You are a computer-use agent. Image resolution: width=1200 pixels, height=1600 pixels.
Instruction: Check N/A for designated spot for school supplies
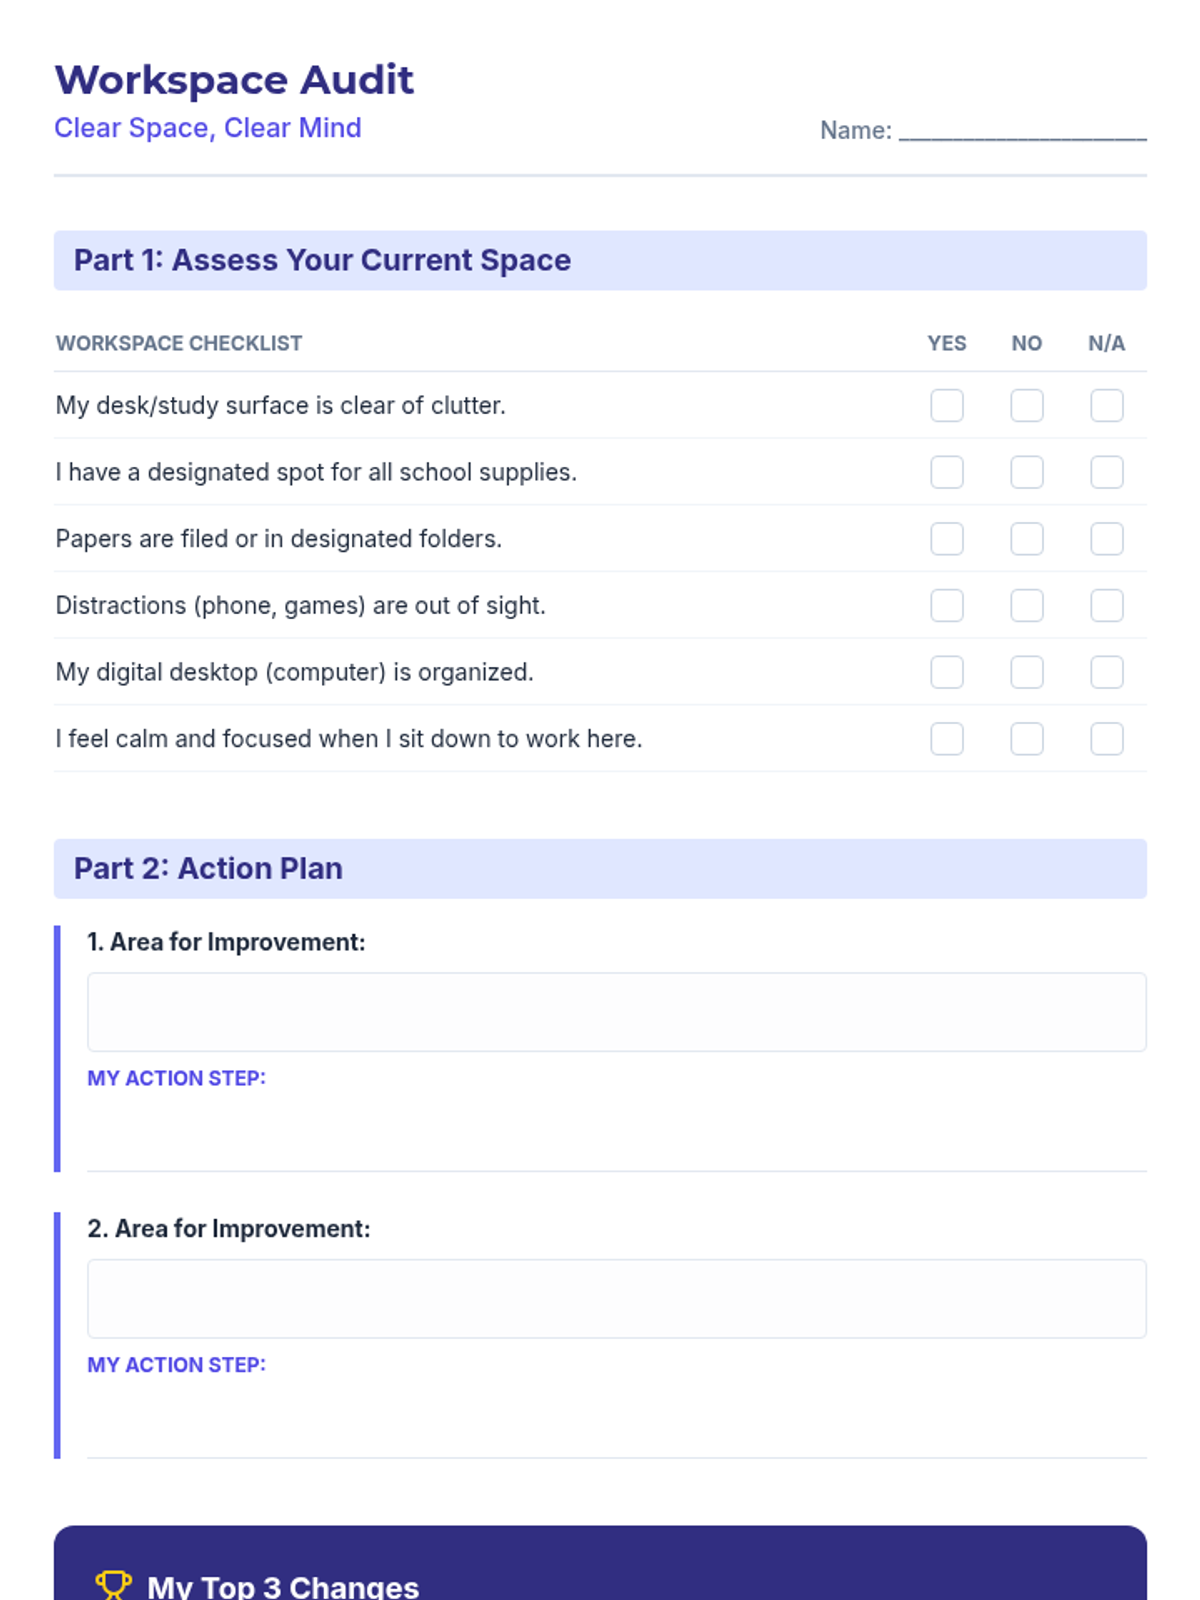click(x=1107, y=472)
